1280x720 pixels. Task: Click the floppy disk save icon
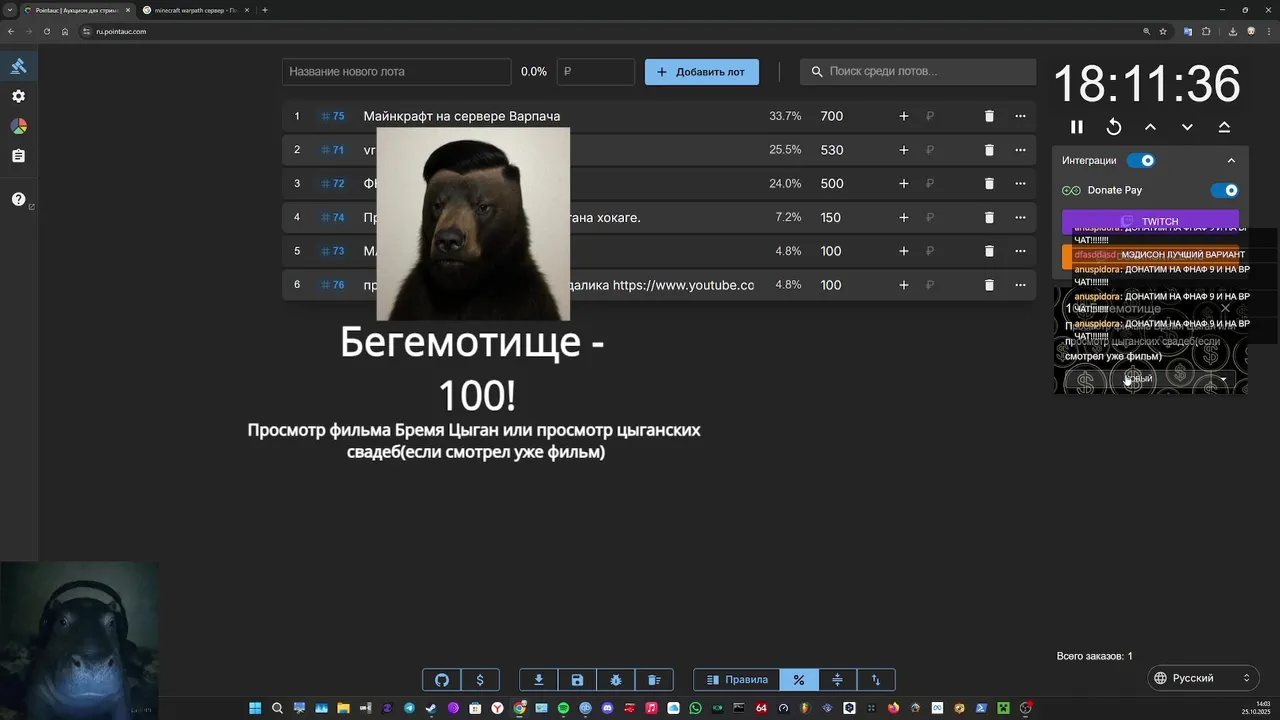coord(577,680)
